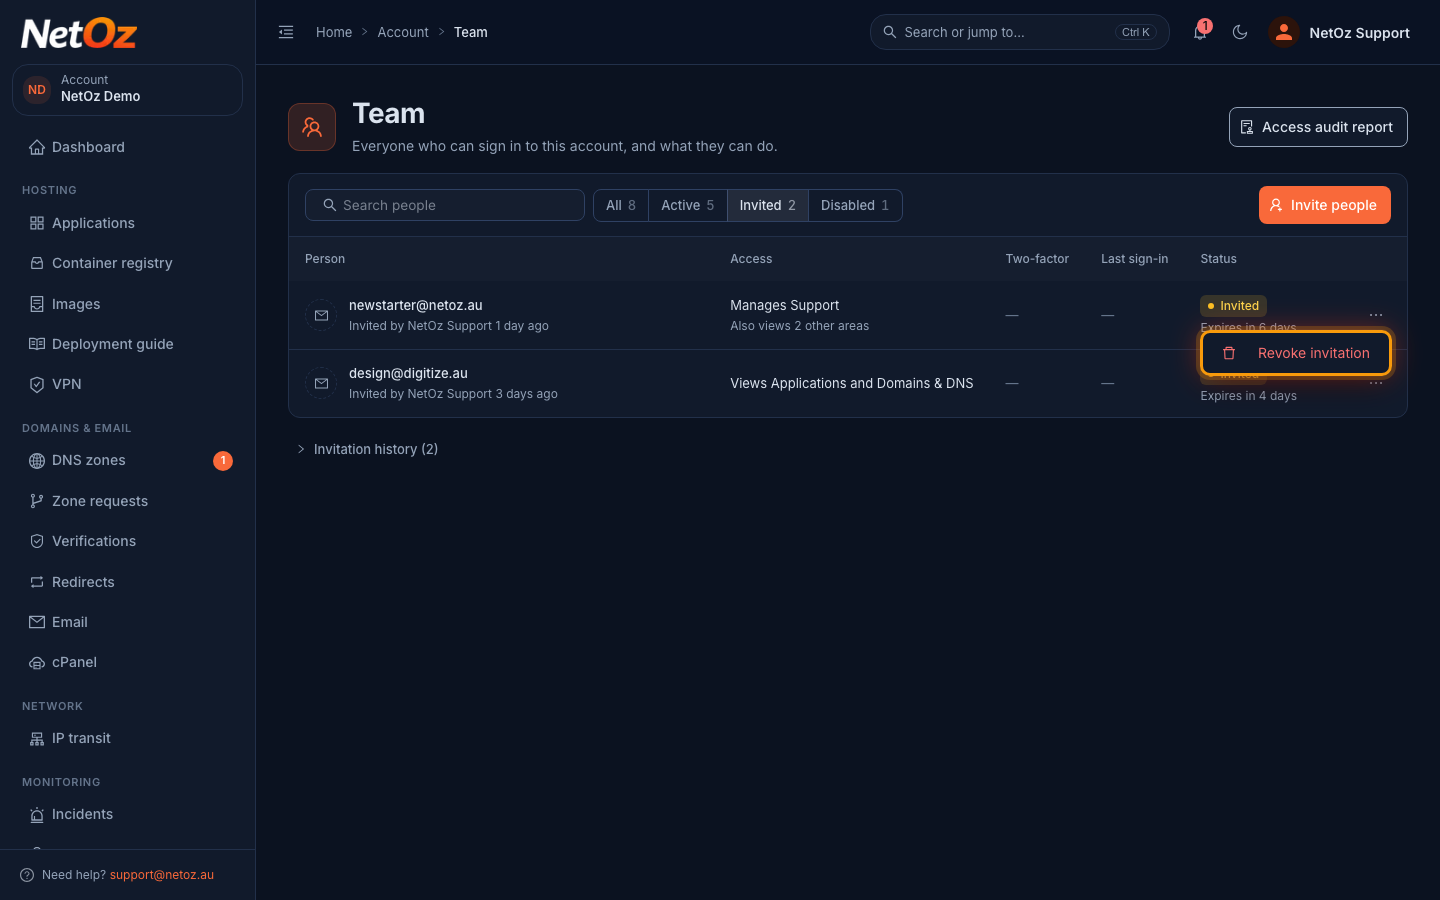The height and width of the screenshot is (900, 1440).
Task: Switch to the Active 5 tab
Action: [688, 205]
